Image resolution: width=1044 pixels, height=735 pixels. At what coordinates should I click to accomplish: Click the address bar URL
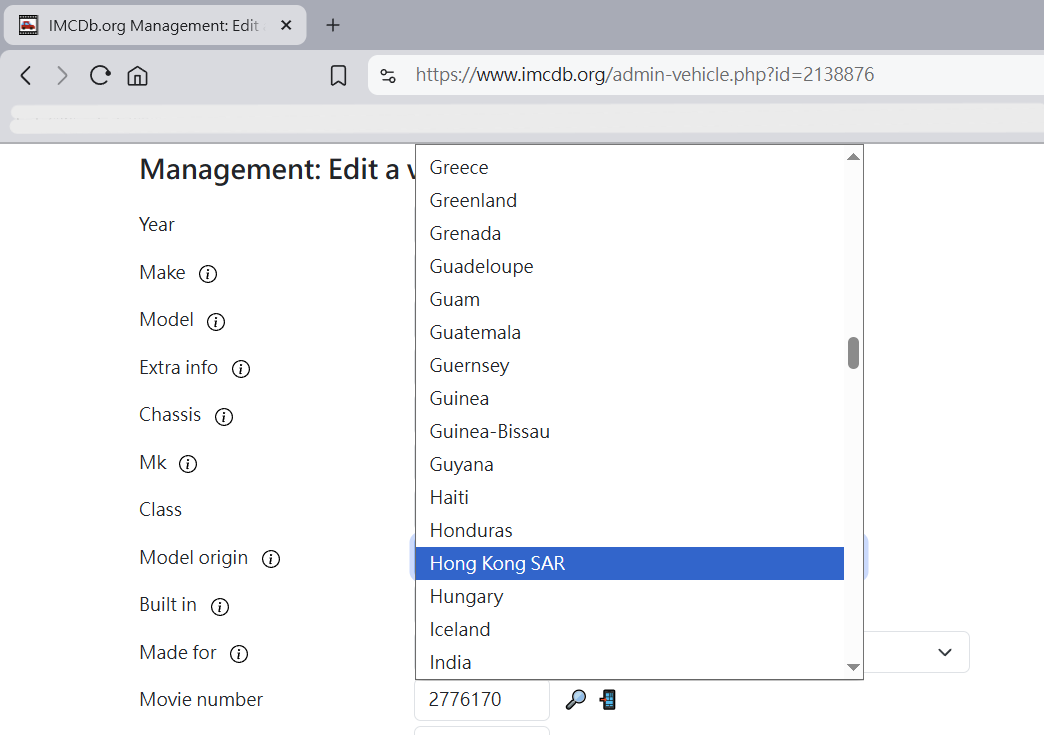click(645, 75)
